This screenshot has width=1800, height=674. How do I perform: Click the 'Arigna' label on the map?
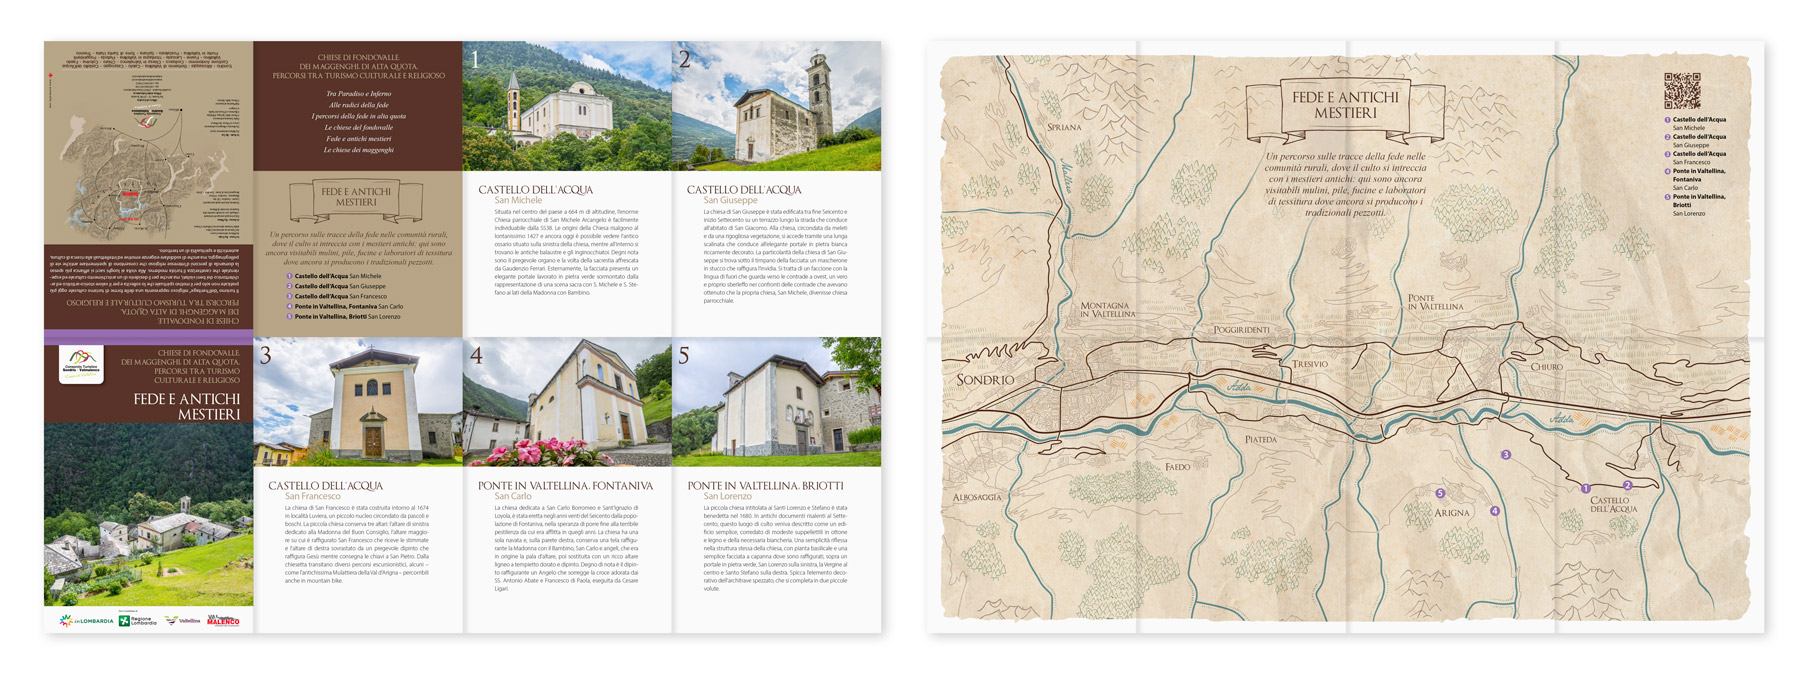pos(1452,513)
